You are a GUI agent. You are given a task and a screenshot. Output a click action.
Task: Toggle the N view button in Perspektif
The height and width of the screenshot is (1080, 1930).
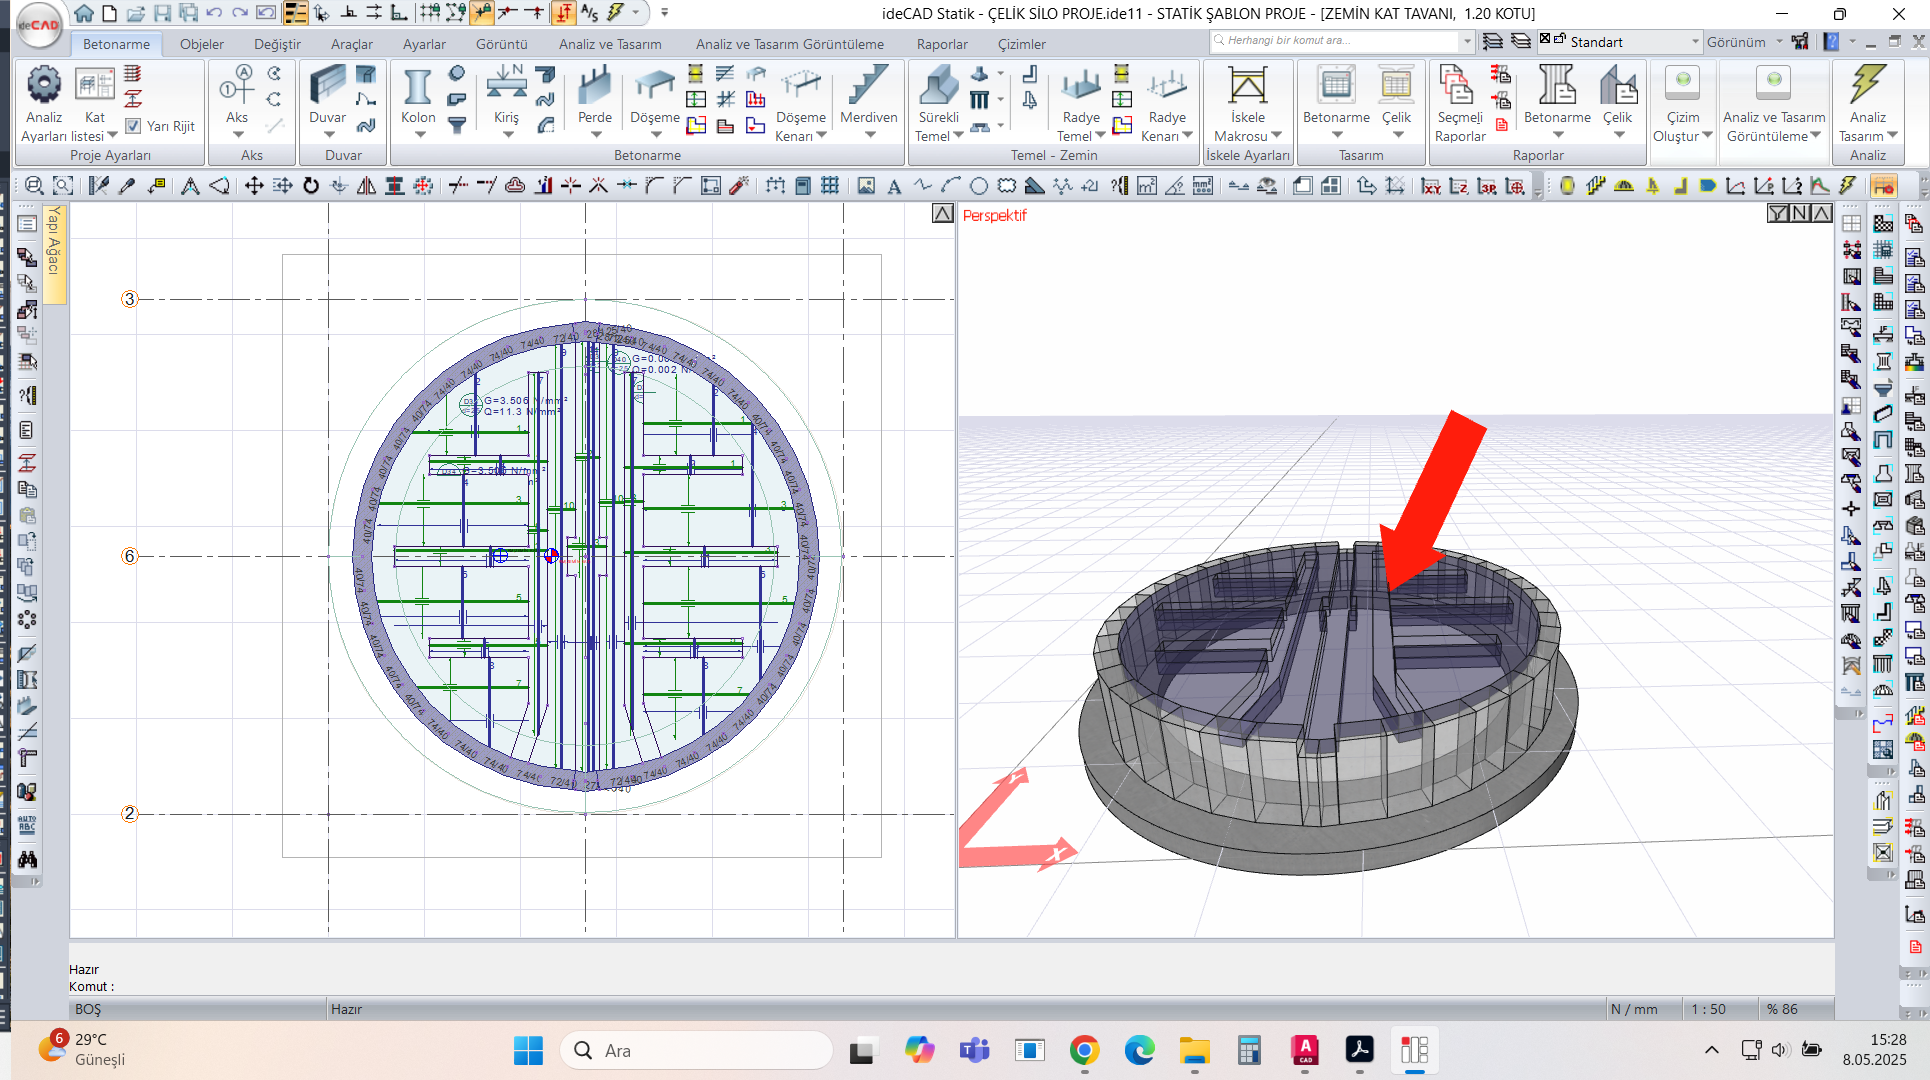click(x=1800, y=213)
